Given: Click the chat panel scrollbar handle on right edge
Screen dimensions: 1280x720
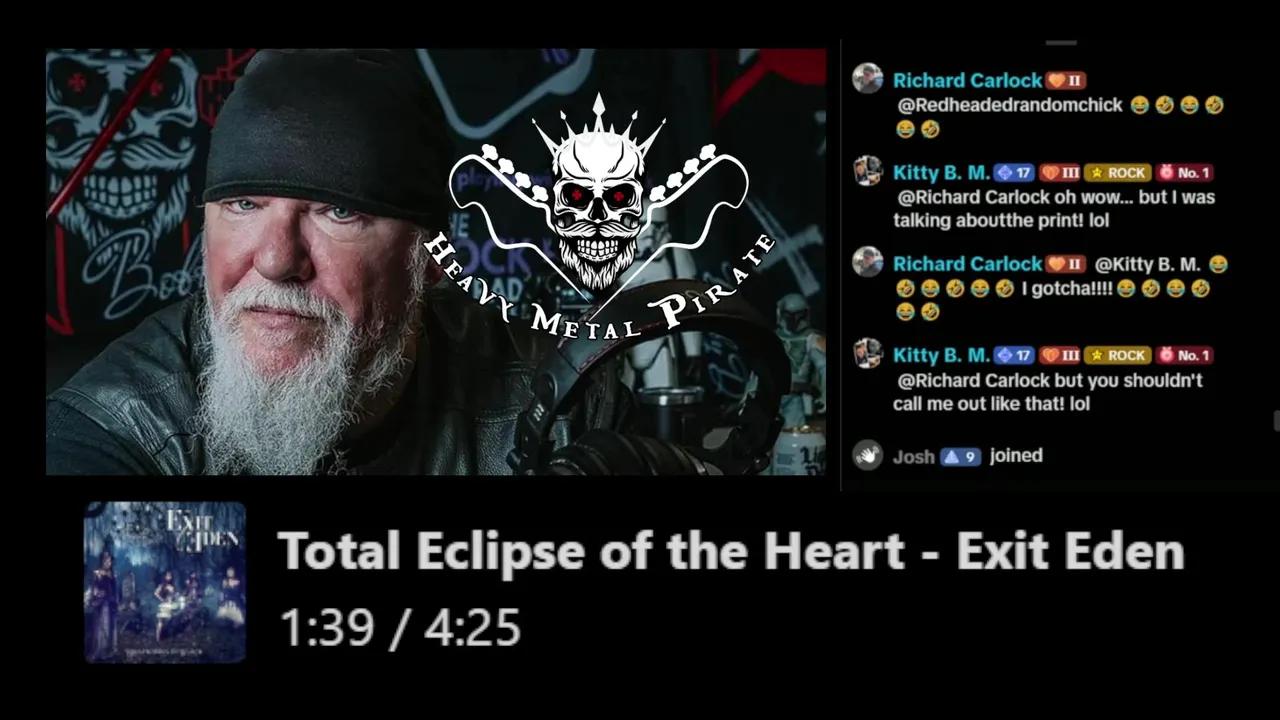Looking at the screenshot, I should (x=1276, y=421).
